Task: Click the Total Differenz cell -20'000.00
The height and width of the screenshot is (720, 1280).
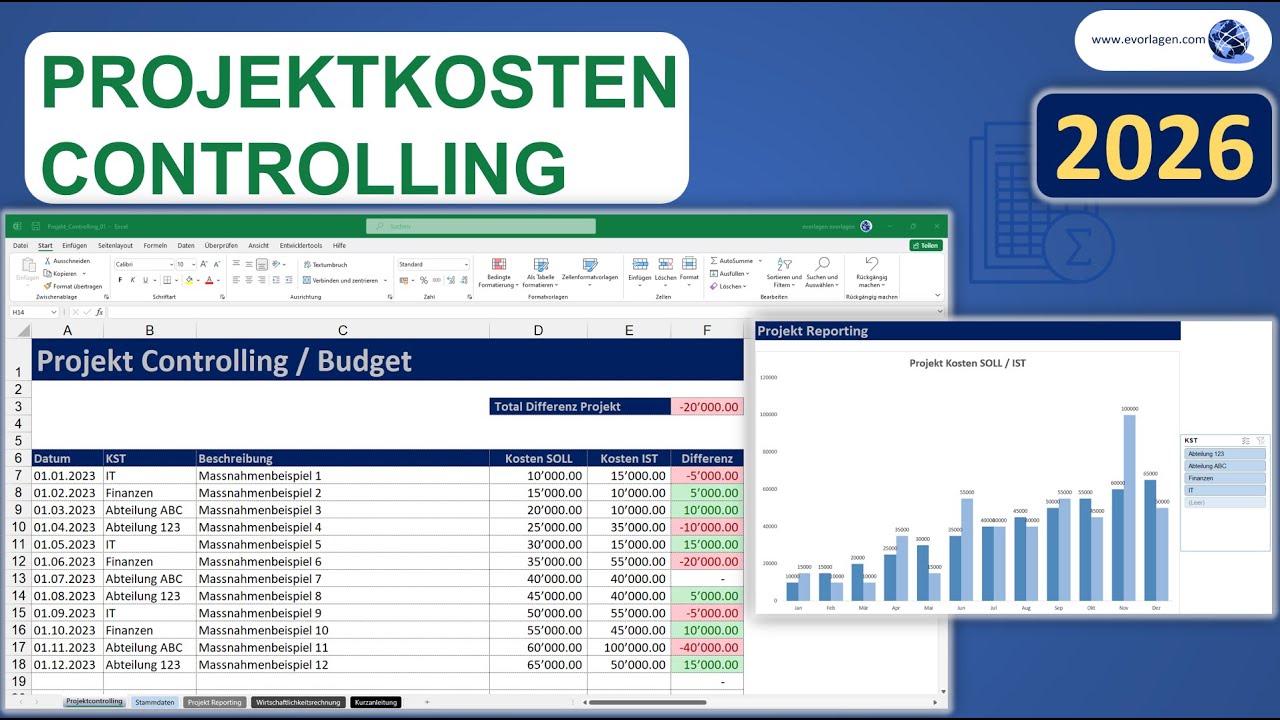Action: click(707, 407)
